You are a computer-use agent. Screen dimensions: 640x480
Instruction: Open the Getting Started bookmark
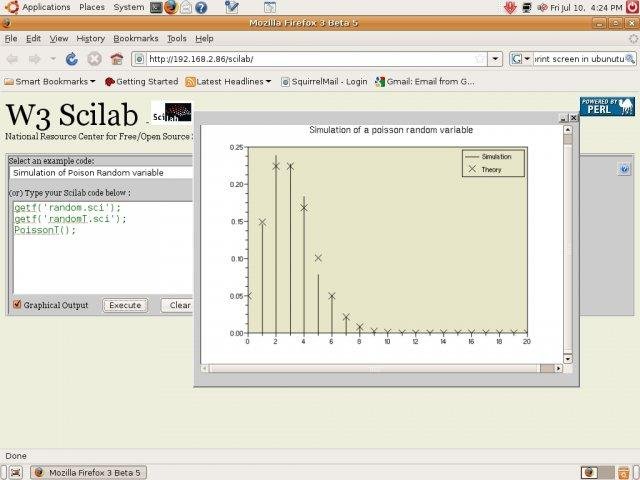point(142,82)
